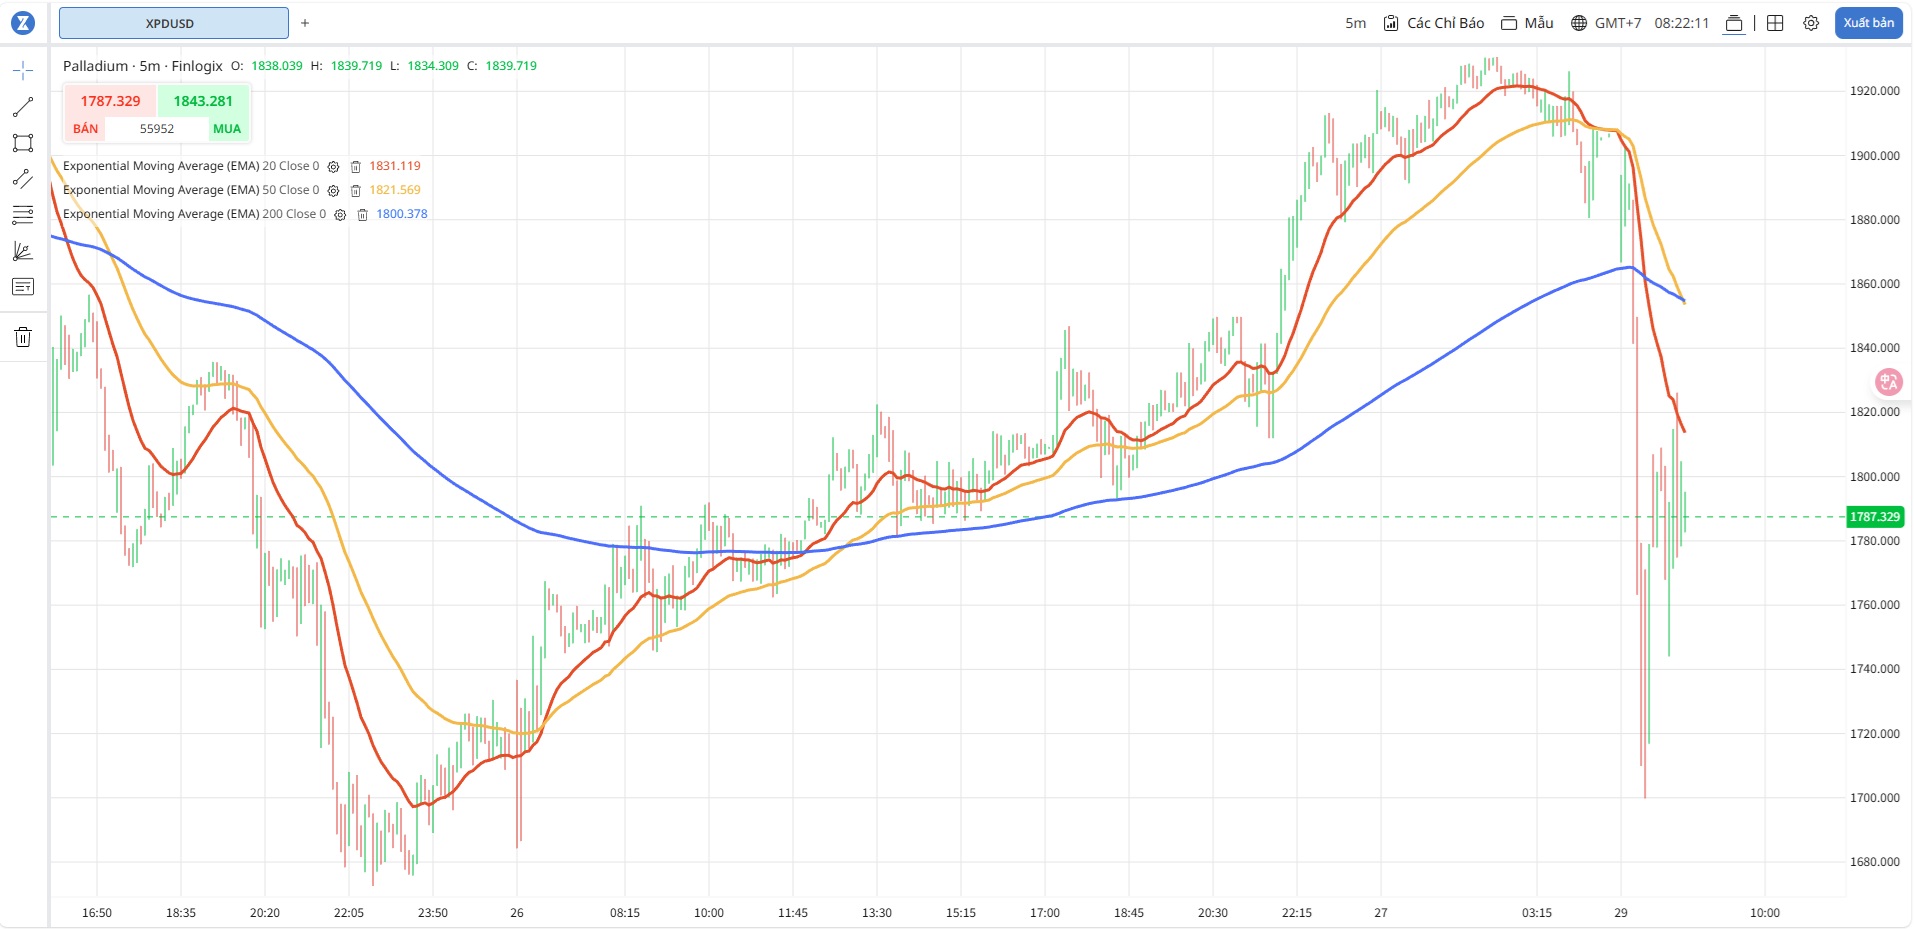Select the fan lines drawing tool
Image resolution: width=1914 pixels, height=929 pixels.
coord(23,251)
